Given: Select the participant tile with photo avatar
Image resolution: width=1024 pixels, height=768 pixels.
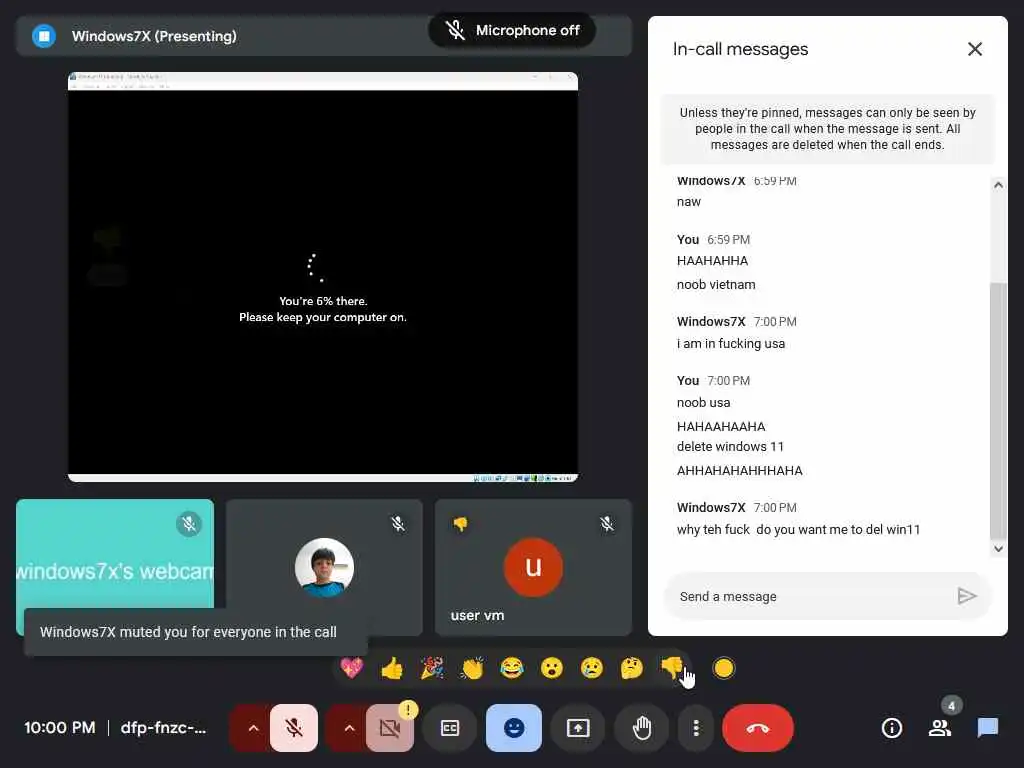Looking at the screenshot, I should [324, 567].
